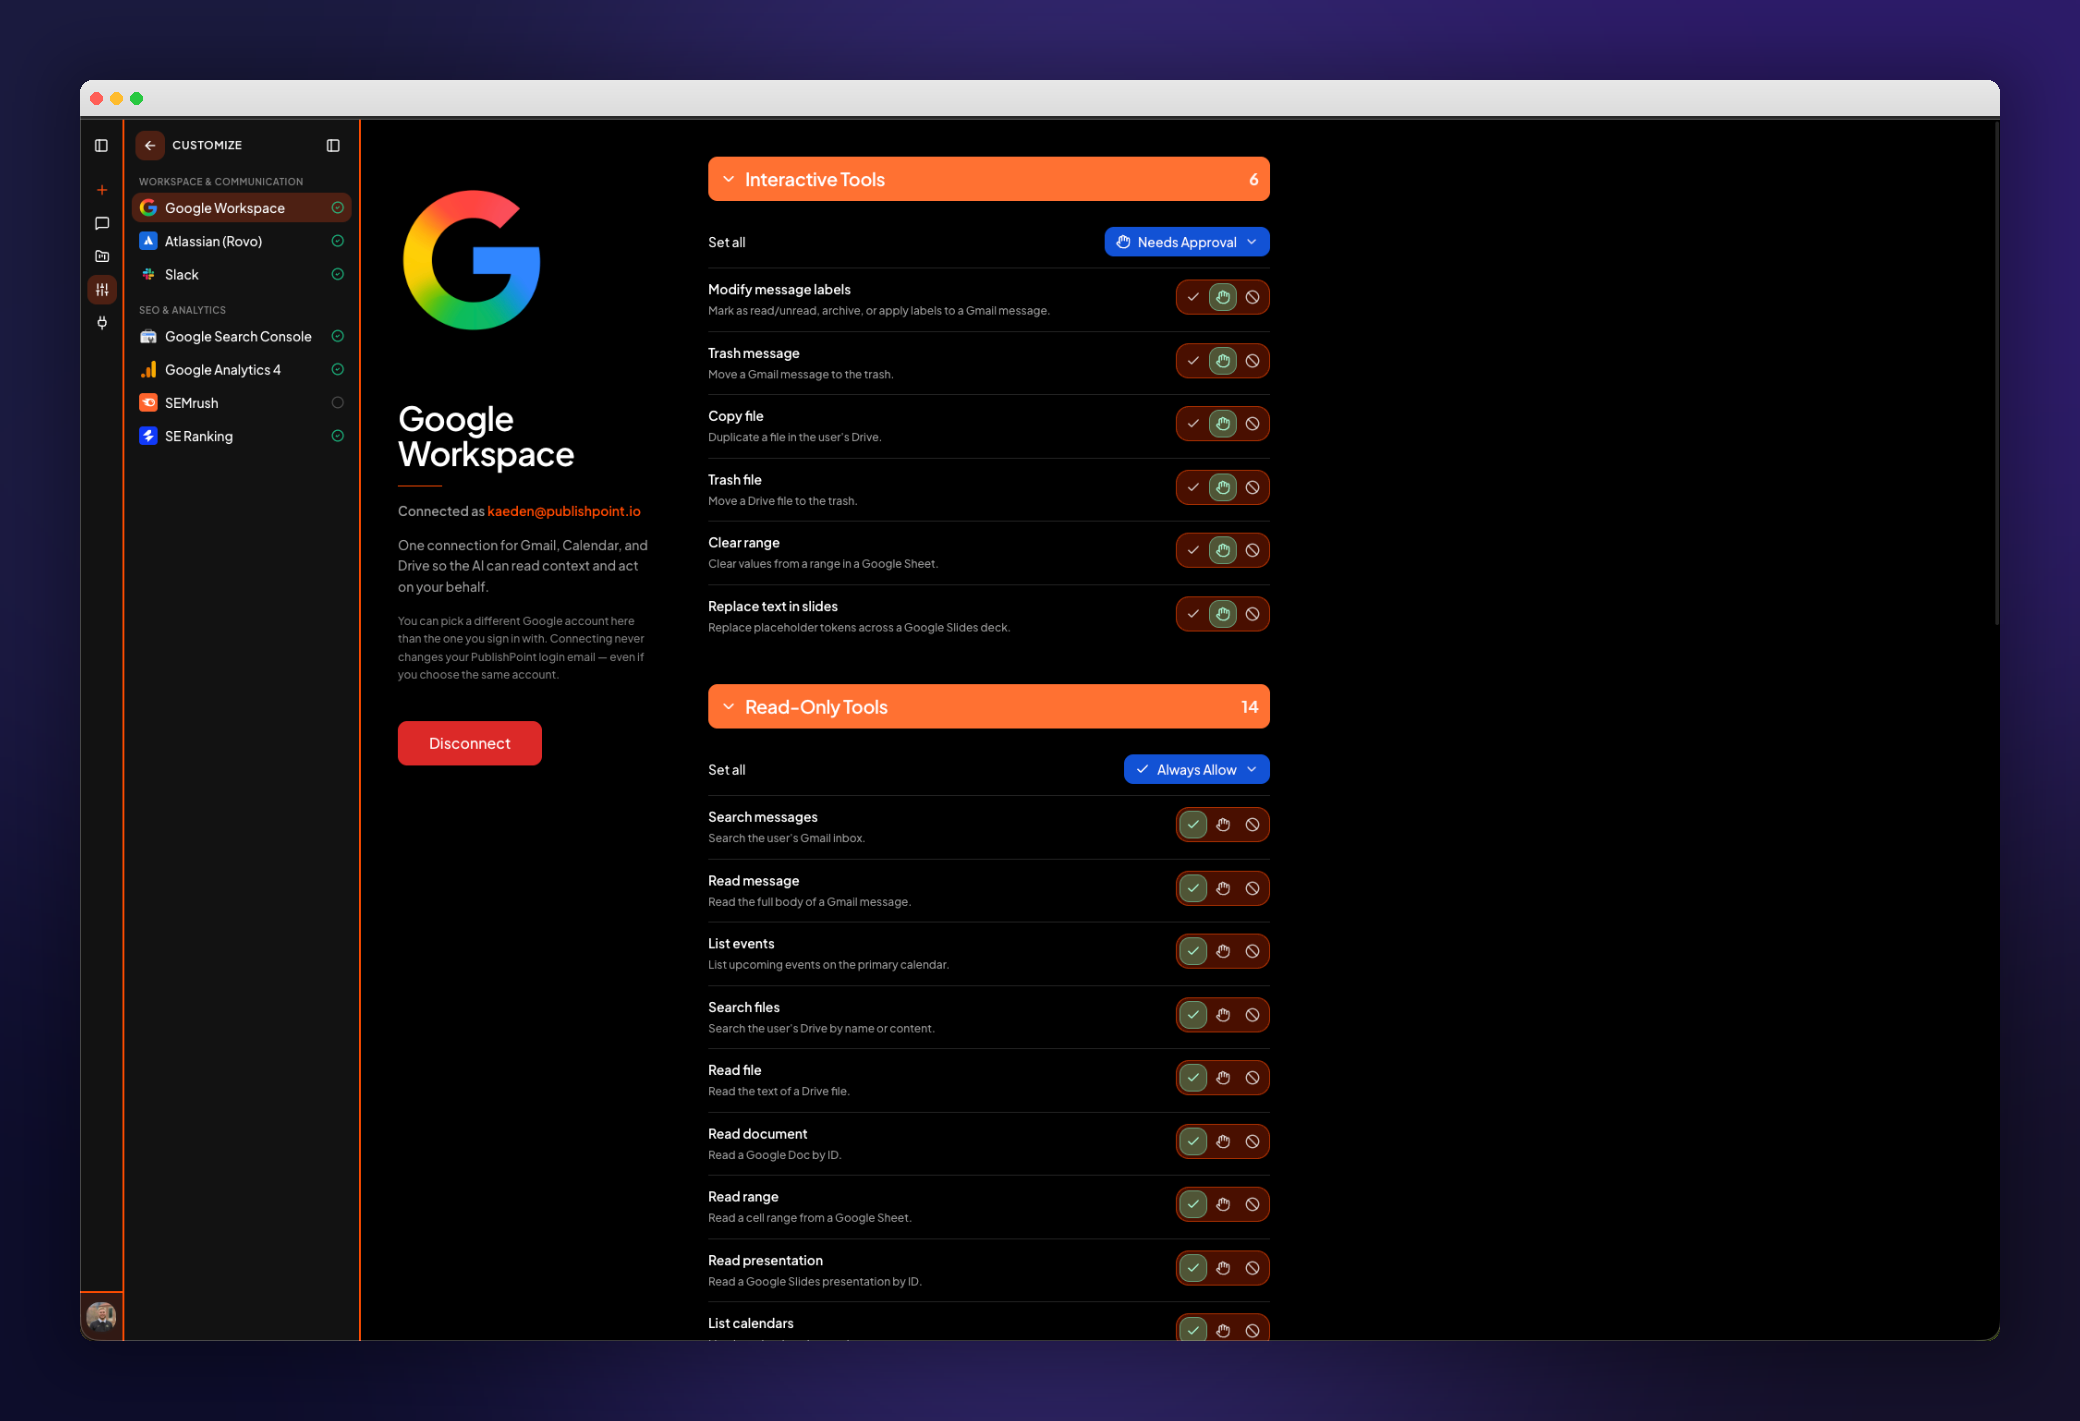Select Google Analytics 4 in the sidebar
Image resolution: width=2080 pixels, height=1421 pixels.
coord(241,370)
